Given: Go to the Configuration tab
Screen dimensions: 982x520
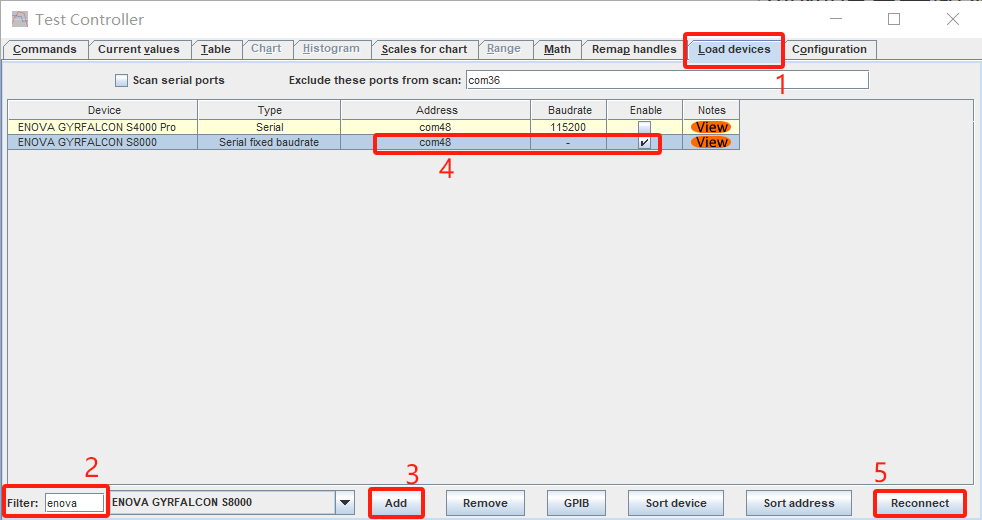Looking at the screenshot, I should pyautogui.click(x=829, y=49).
